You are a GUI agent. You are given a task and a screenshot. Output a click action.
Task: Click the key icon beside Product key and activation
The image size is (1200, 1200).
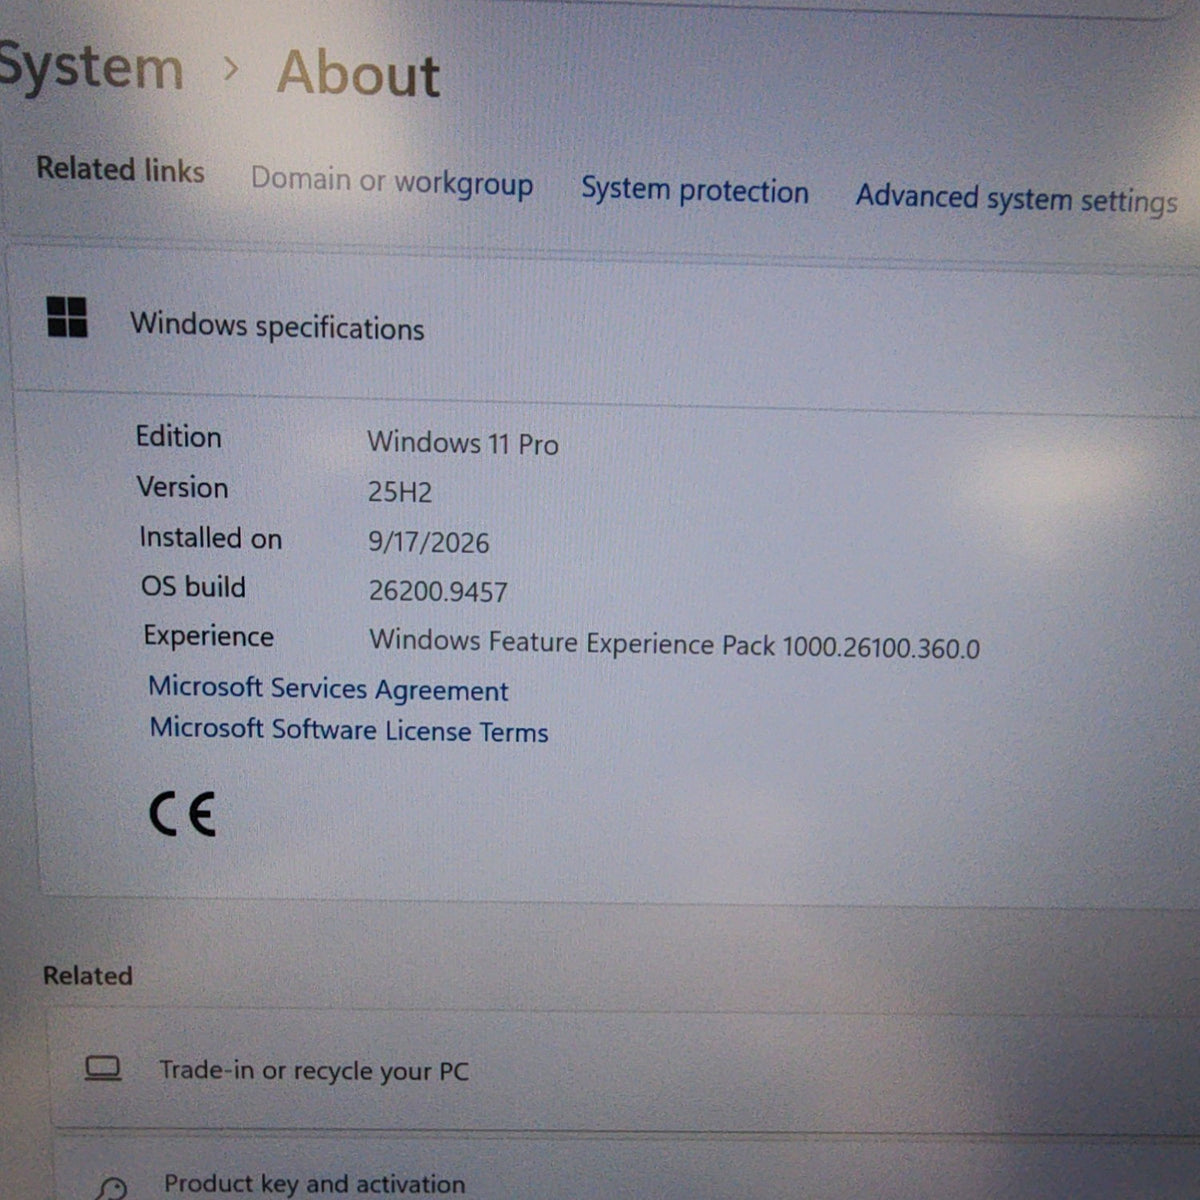click(x=112, y=1188)
